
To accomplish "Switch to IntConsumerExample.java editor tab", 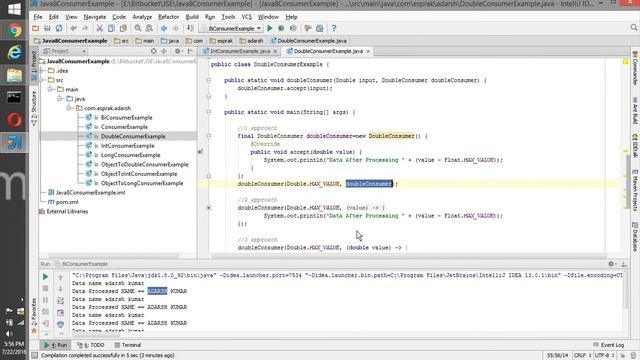I will (x=240, y=51).
